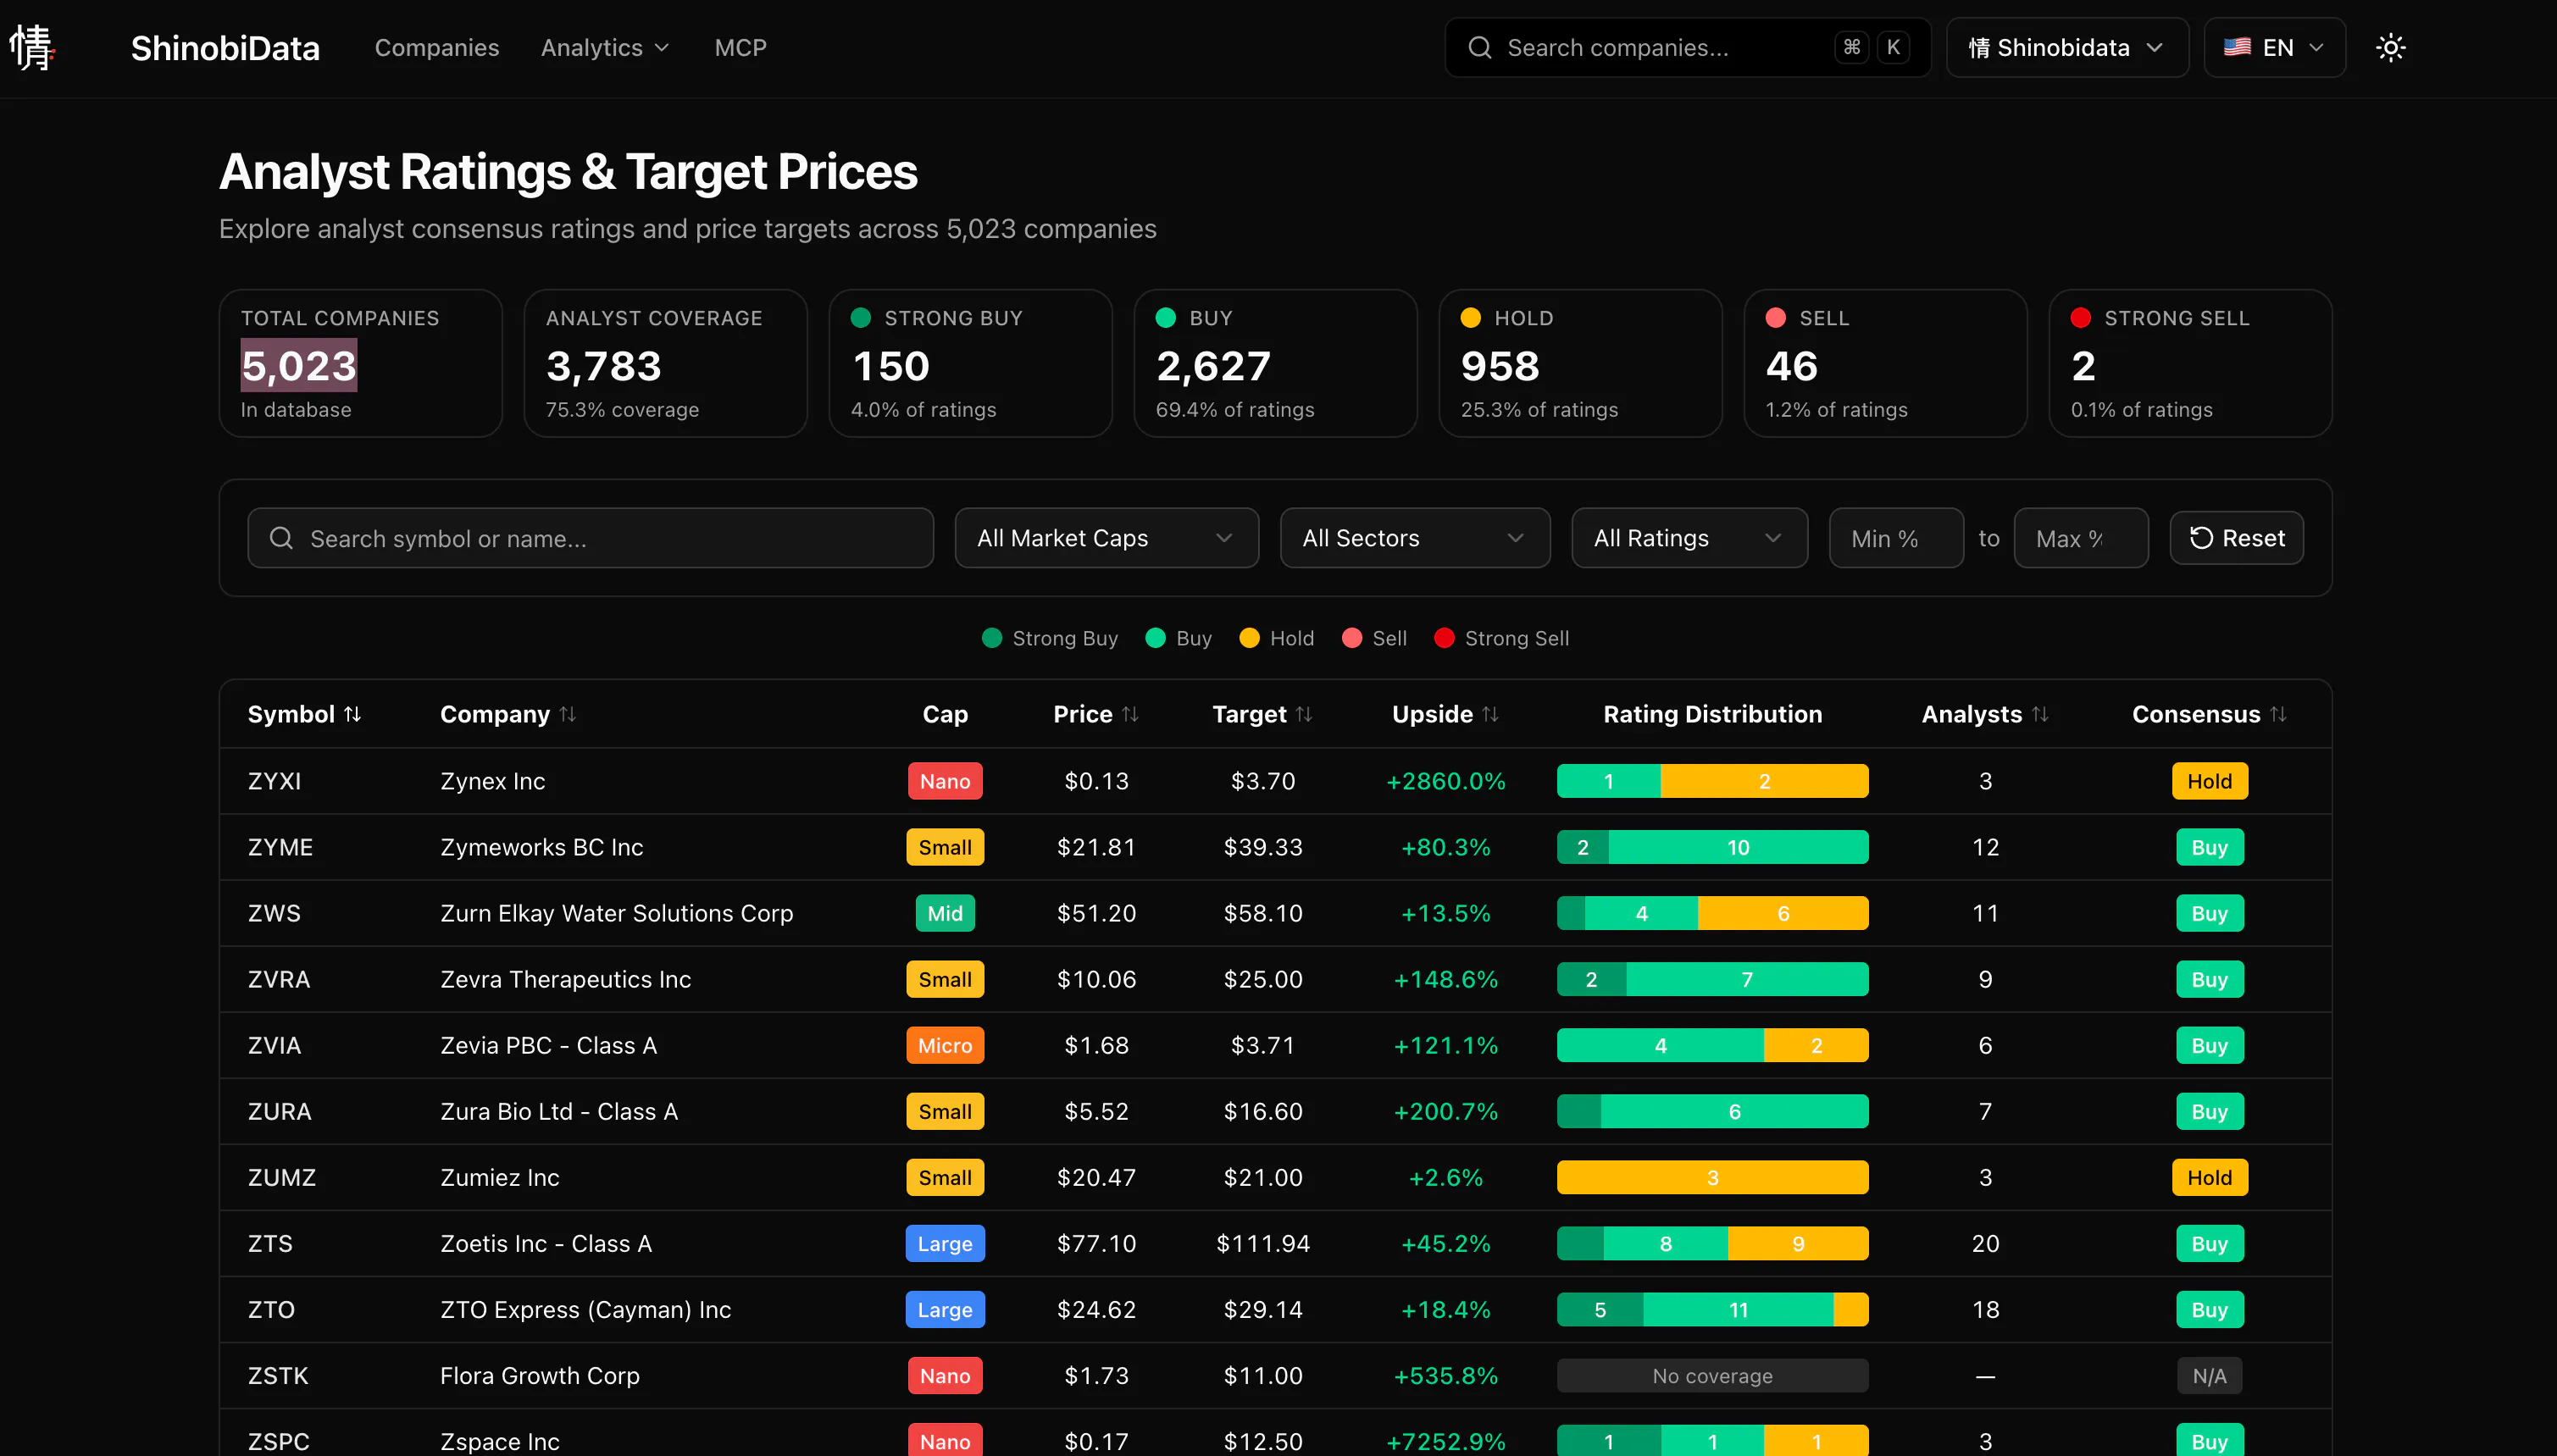
Task: Click the Strong Sell stat card
Action: 2190,363
